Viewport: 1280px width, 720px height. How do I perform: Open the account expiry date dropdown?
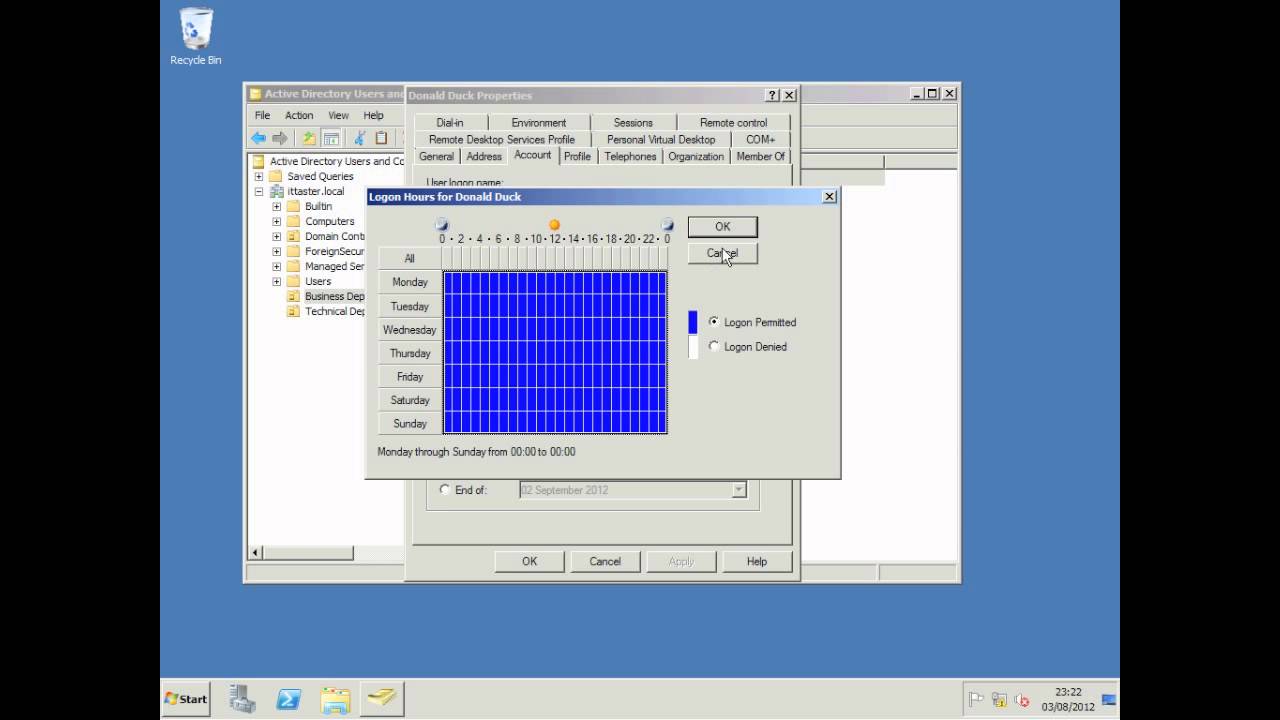[x=739, y=490]
